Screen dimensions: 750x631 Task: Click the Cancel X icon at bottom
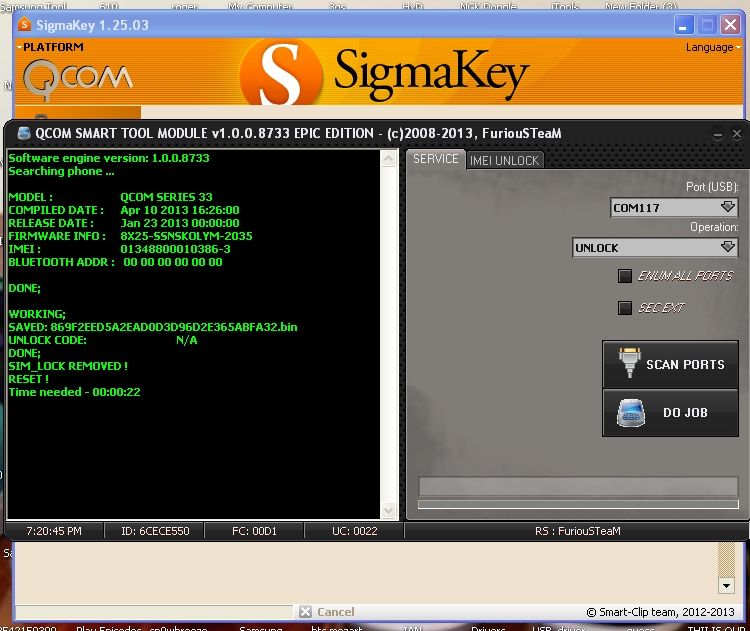tap(306, 611)
